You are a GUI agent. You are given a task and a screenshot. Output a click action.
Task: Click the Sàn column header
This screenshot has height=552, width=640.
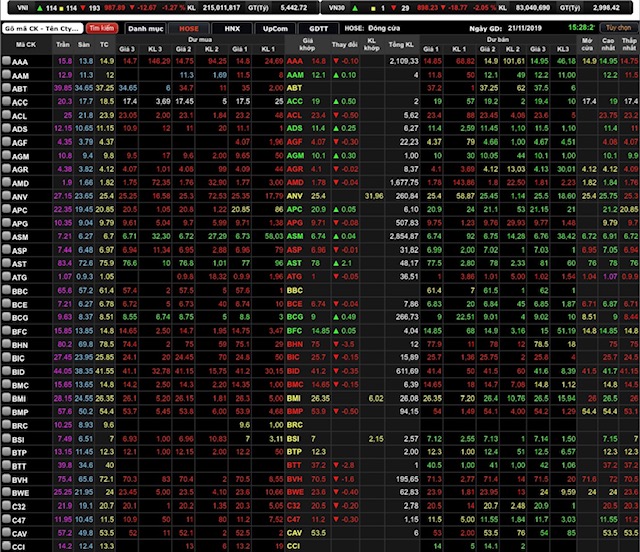coord(84,45)
